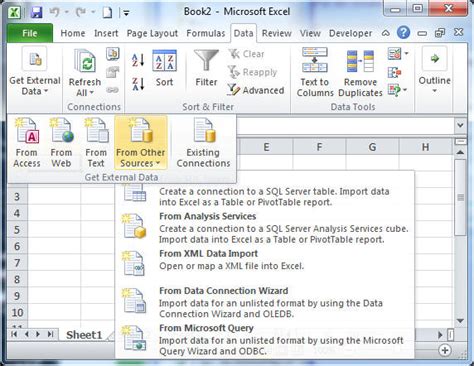474x366 pixels.
Task: Click the Redo arrow in quick access toolbar
Action: (x=81, y=12)
